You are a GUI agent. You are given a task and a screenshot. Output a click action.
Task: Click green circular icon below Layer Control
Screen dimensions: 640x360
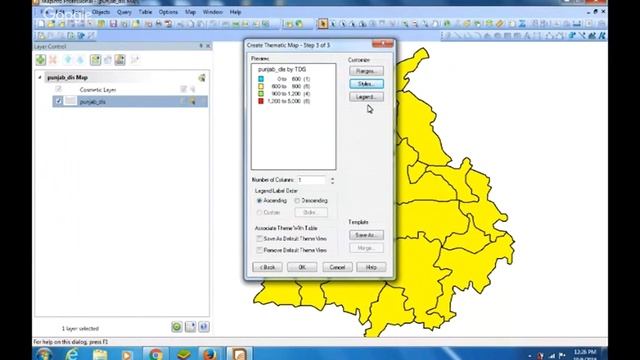coord(176,327)
